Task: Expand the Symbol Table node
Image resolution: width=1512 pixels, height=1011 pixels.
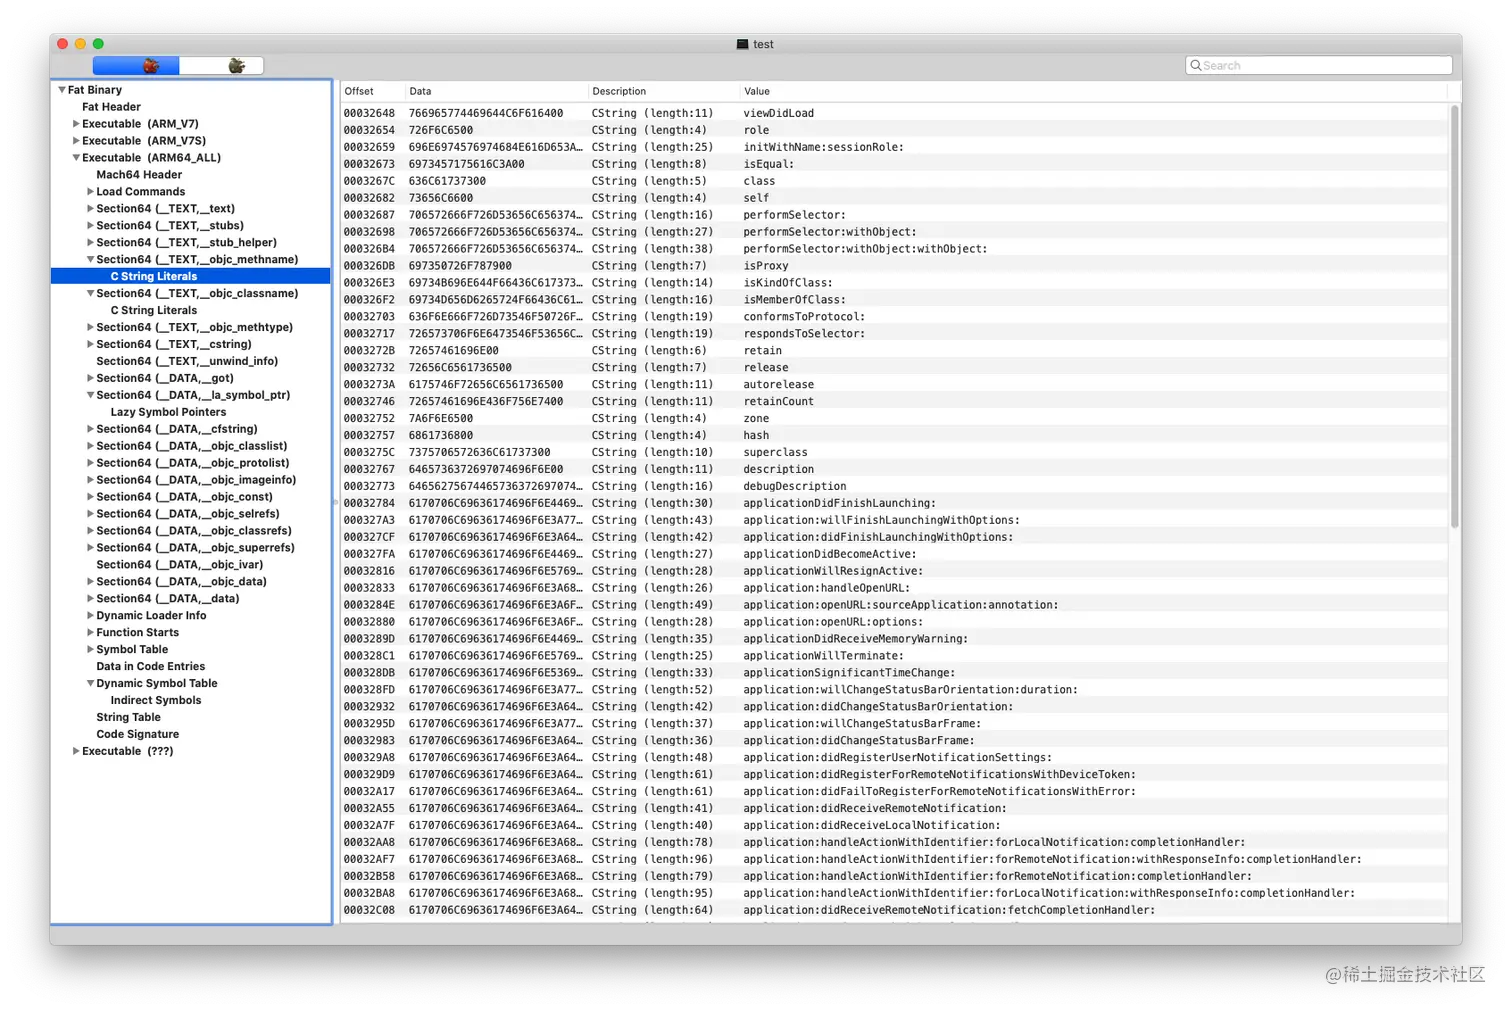Action: tap(90, 650)
